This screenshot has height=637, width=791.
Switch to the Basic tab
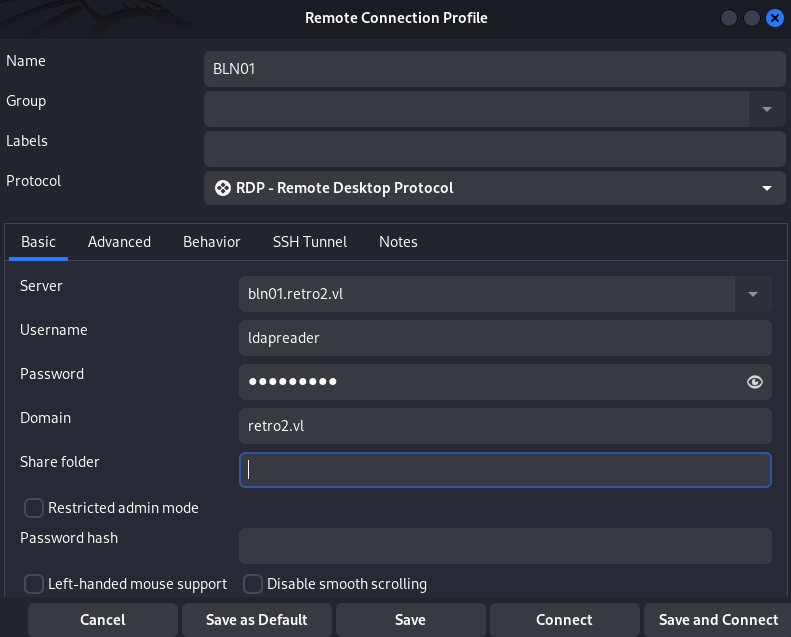tap(38, 242)
